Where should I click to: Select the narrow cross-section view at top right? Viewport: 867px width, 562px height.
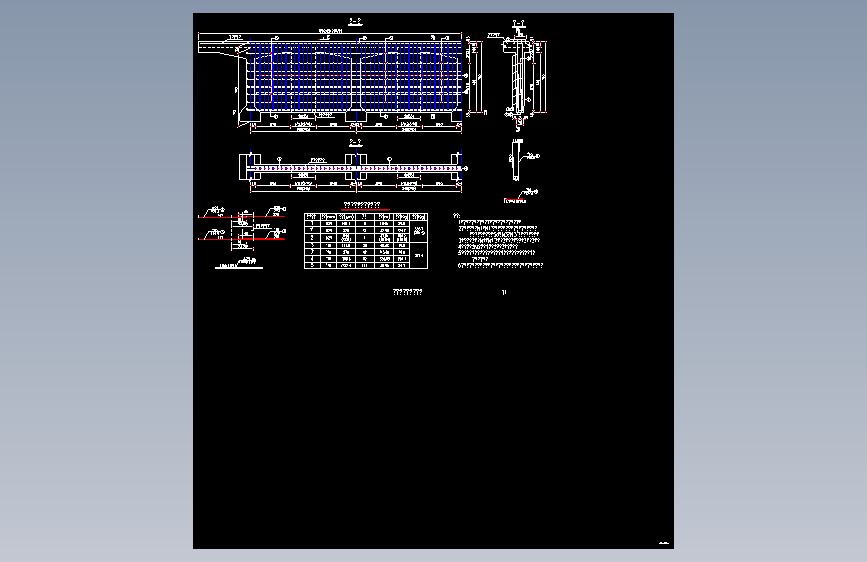[x=519, y=76]
